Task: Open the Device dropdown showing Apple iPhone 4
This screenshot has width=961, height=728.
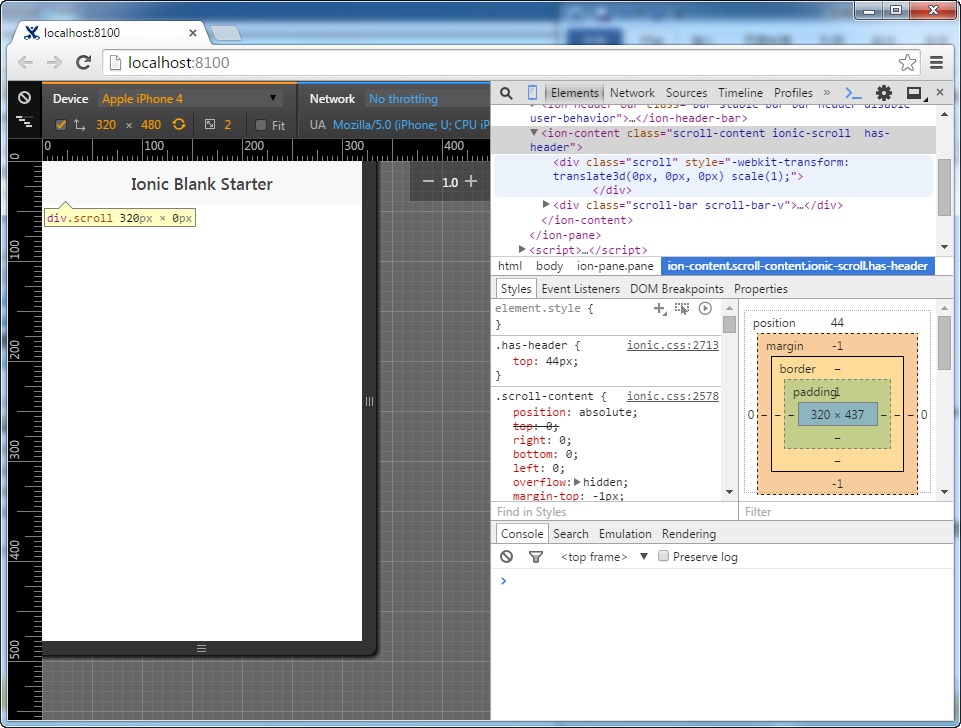Action: (190, 99)
